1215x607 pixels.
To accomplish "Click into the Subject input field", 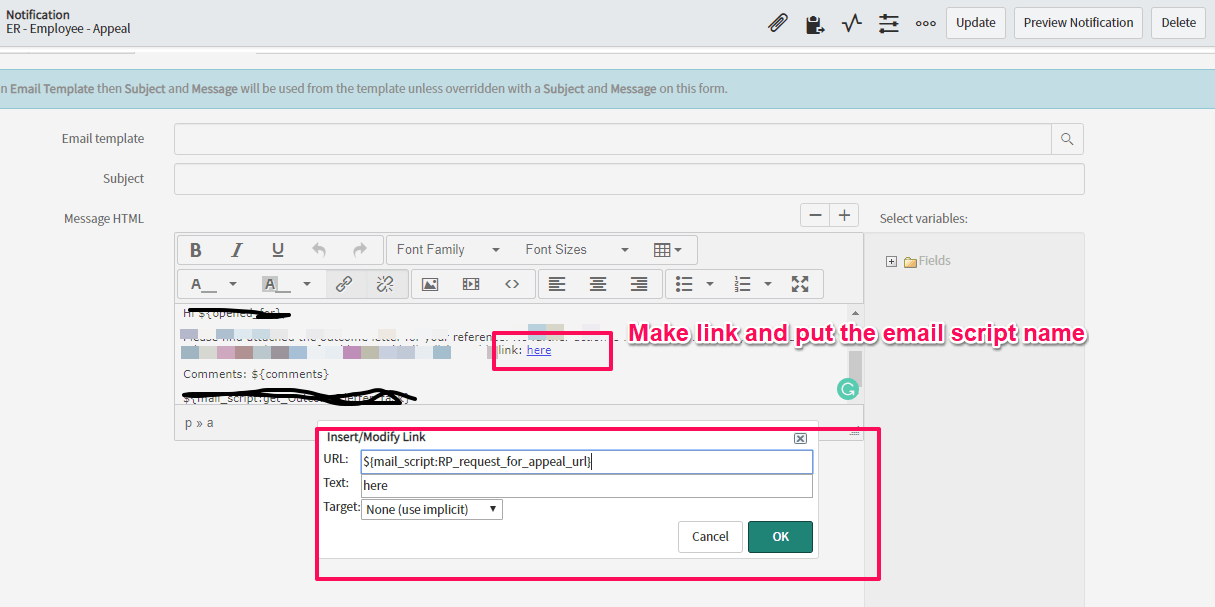I will 629,179.
